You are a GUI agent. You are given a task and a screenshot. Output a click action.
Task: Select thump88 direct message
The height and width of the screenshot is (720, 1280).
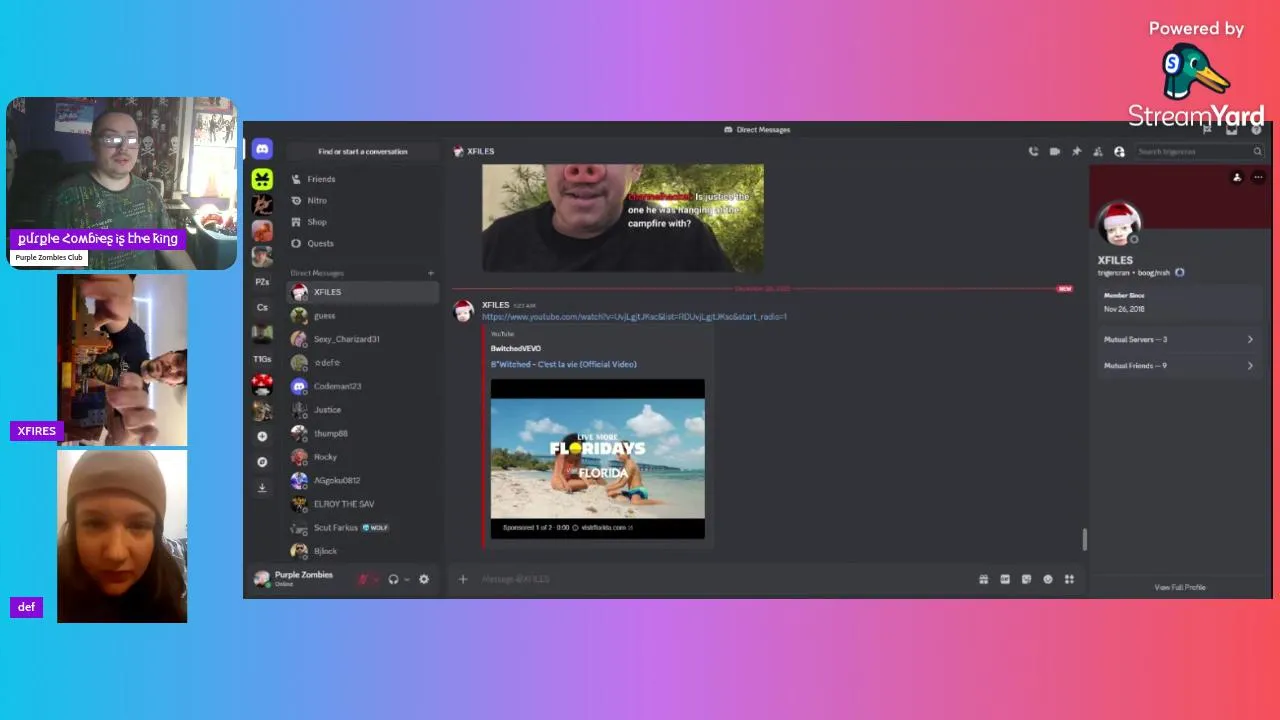(x=362, y=434)
